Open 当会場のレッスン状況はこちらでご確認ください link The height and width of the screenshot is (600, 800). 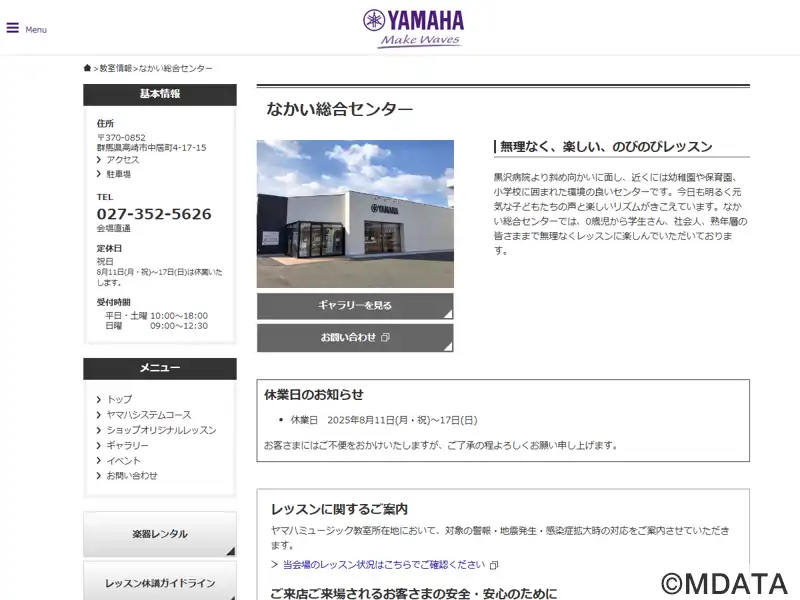(384, 565)
